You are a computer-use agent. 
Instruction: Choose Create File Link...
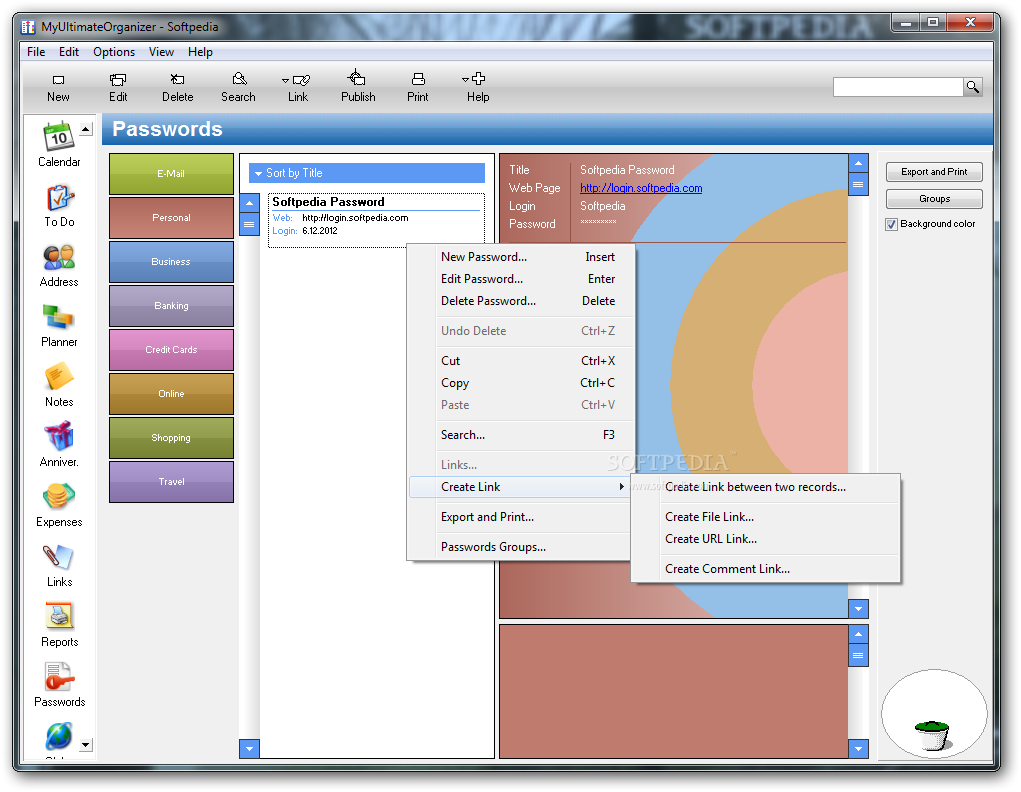pos(766,517)
